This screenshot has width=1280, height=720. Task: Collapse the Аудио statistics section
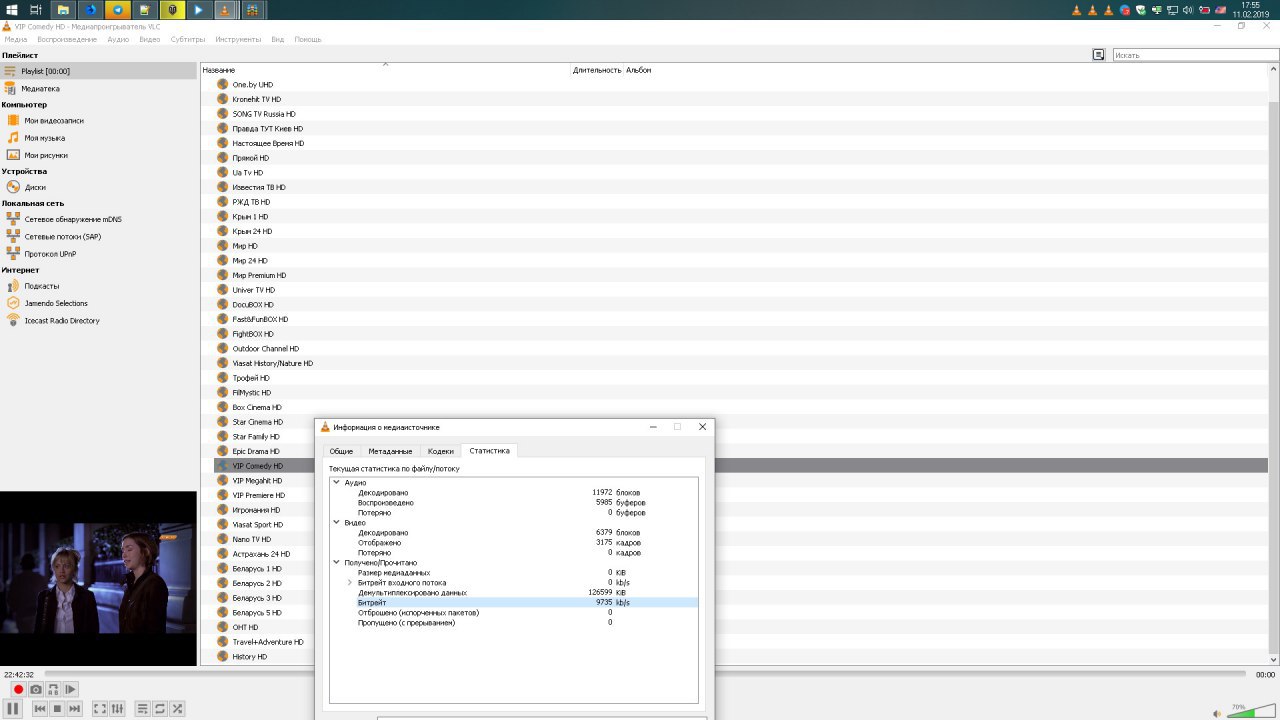(337, 483)
